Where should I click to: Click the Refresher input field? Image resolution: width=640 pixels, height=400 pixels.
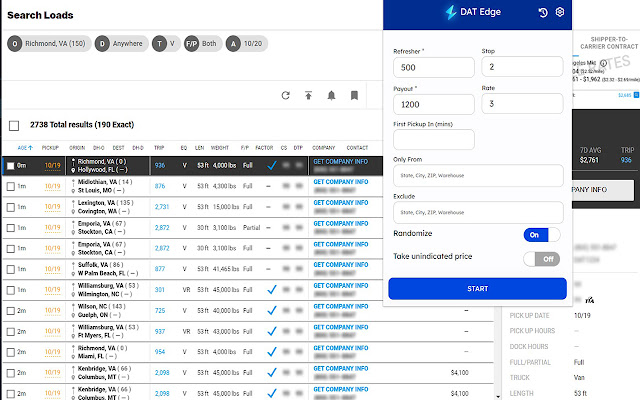tap(434, 67)
